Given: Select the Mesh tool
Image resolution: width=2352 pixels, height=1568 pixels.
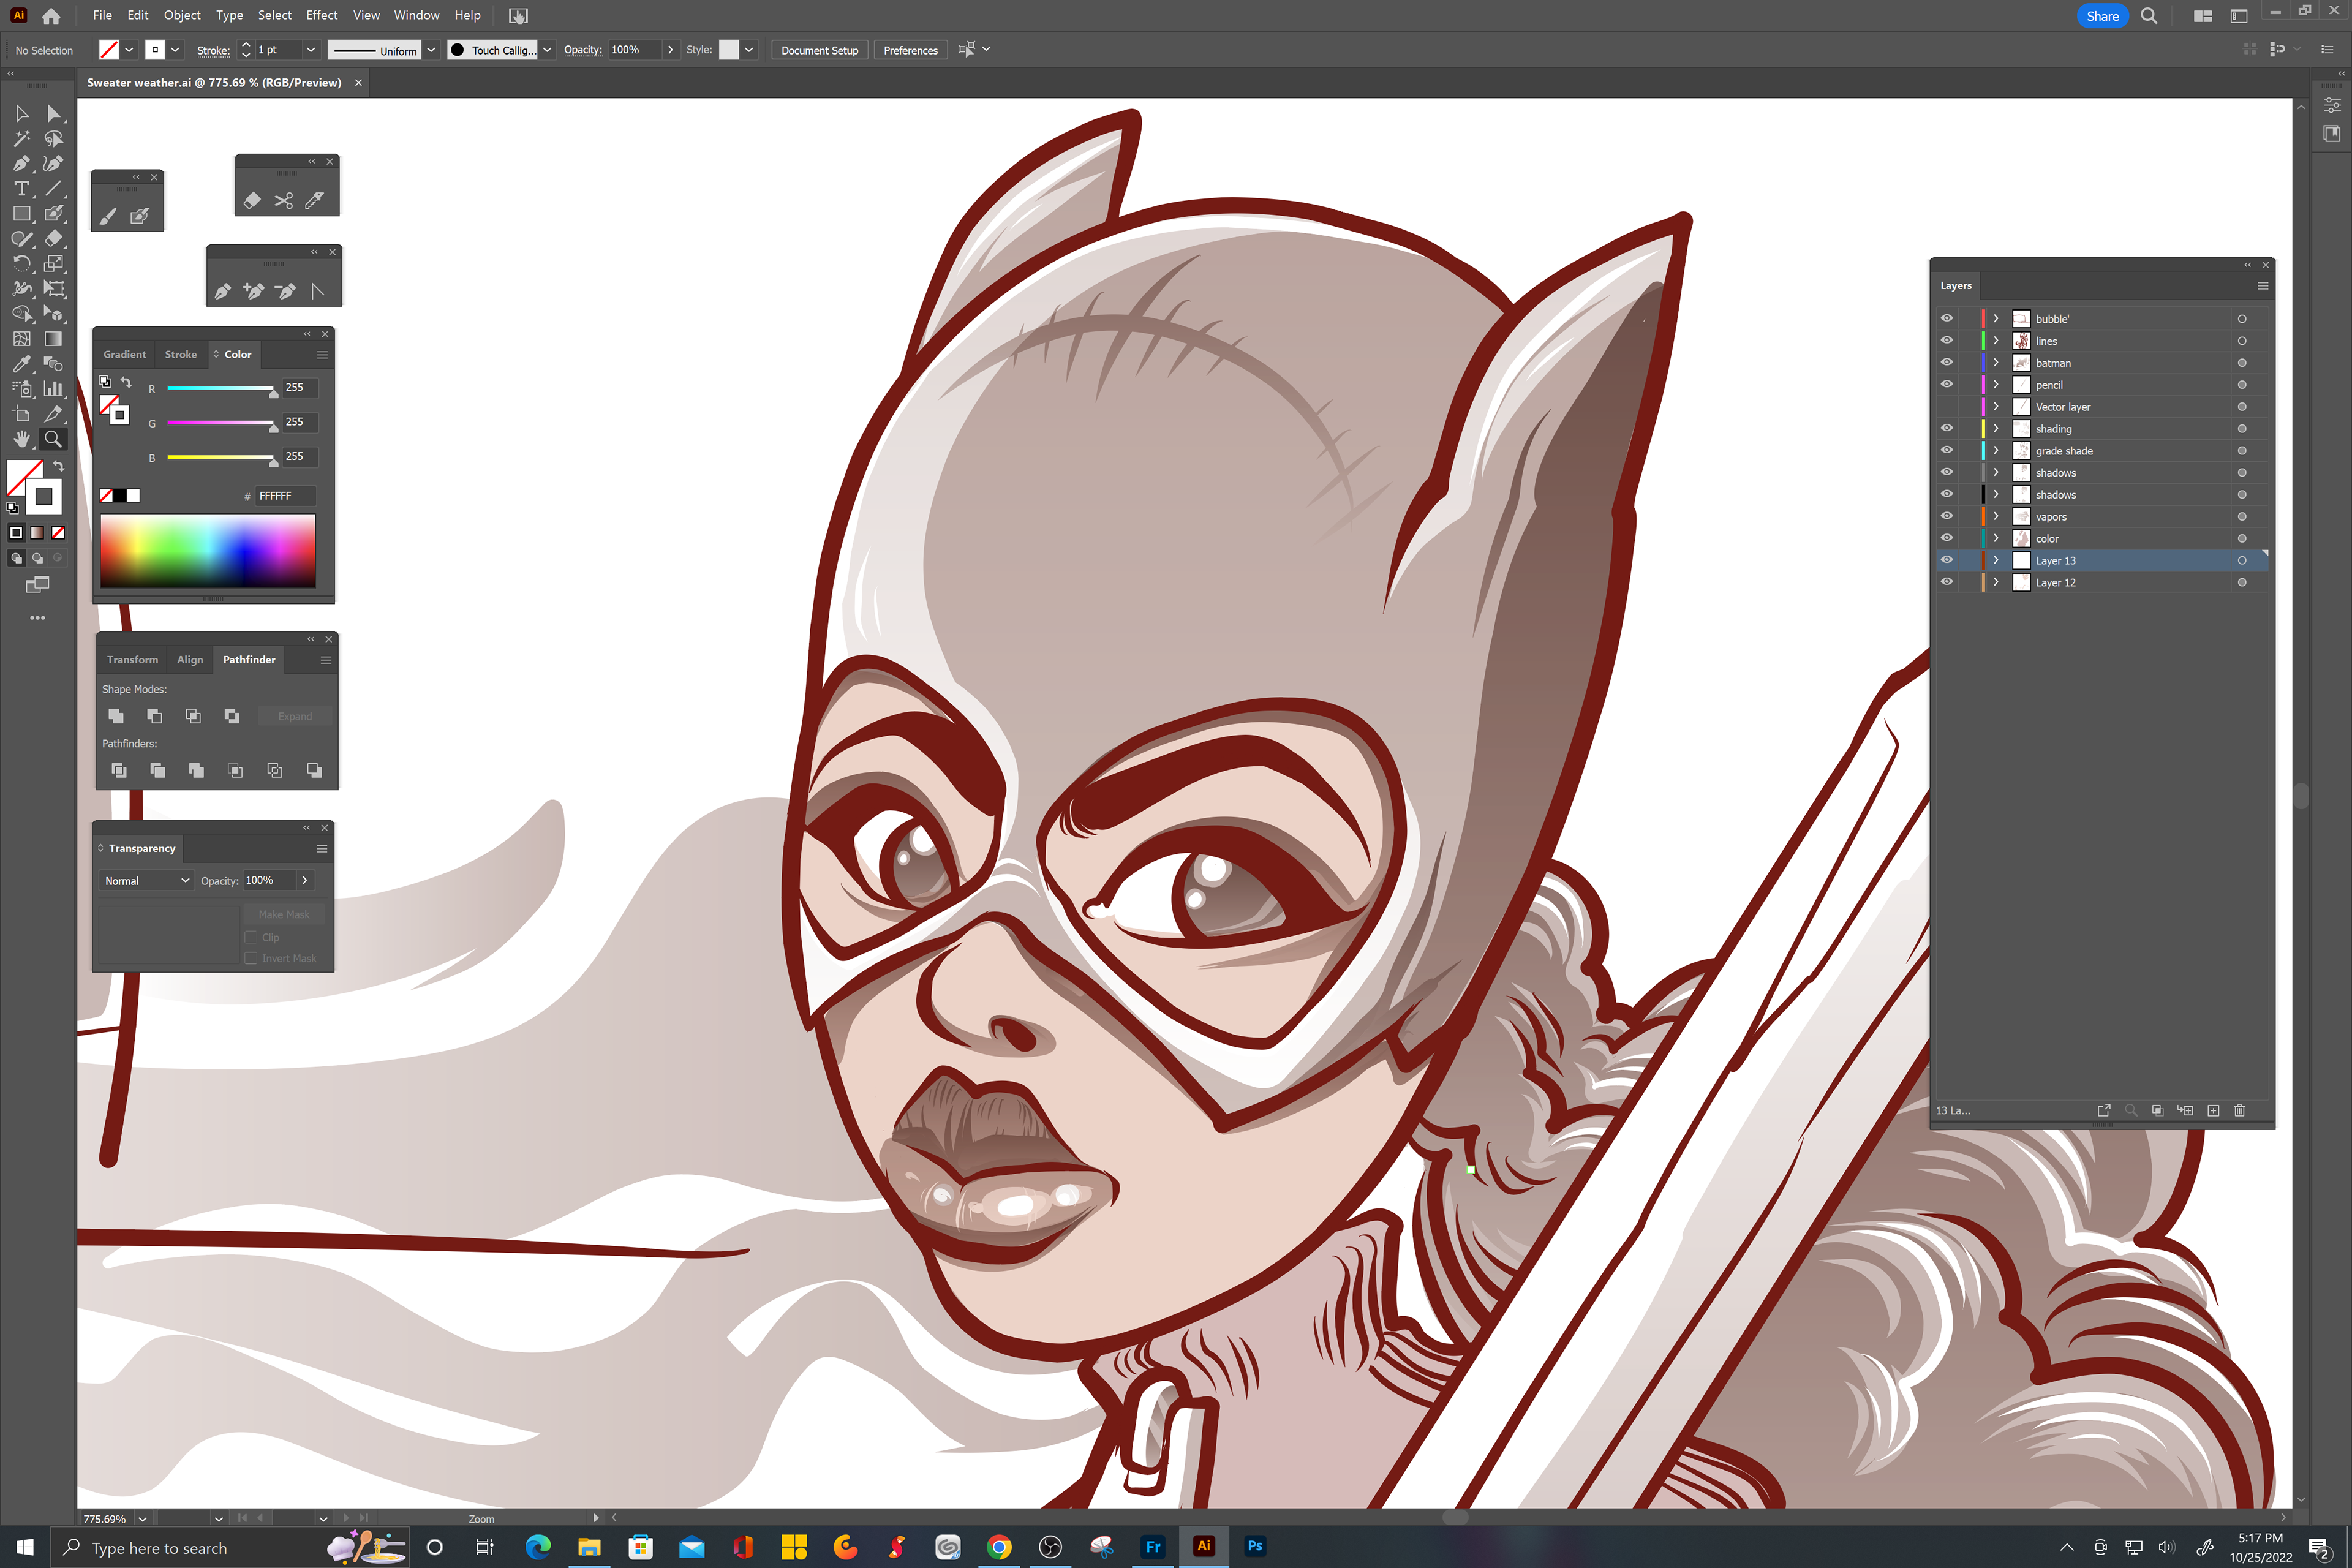Looking at the screenshot, I should point(21,339).
